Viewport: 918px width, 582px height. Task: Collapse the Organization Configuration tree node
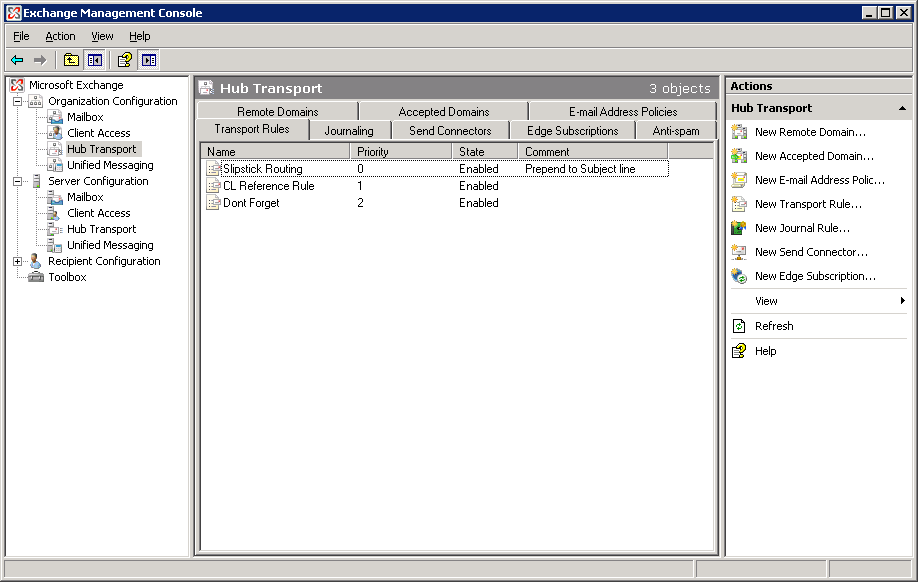tap(18, 101)
